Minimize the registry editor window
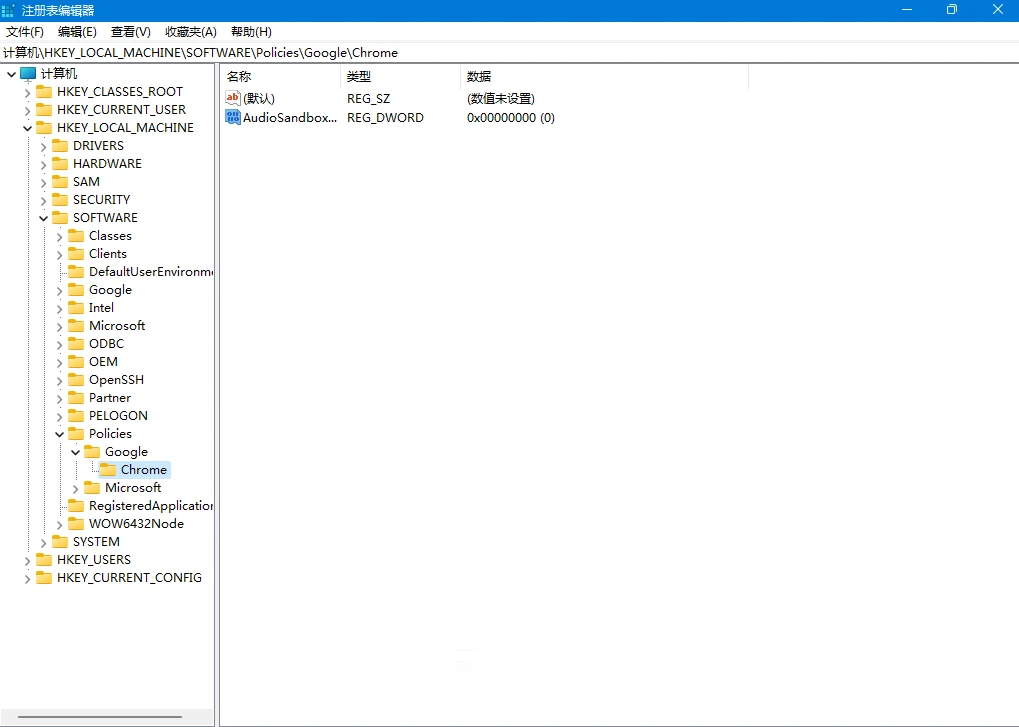1019x727 pixels. click(x=907, y=10)
